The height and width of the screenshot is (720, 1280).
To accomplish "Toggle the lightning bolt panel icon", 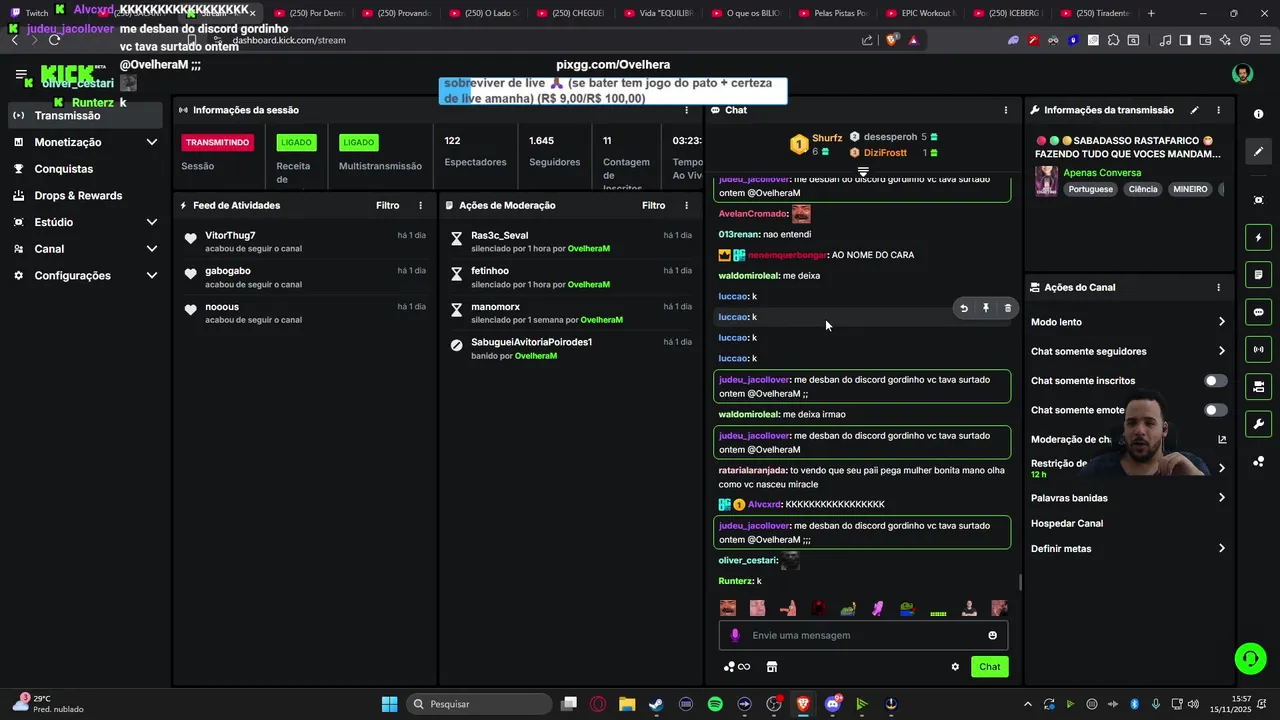I will pyautogui.click(x=1258, y=238).
